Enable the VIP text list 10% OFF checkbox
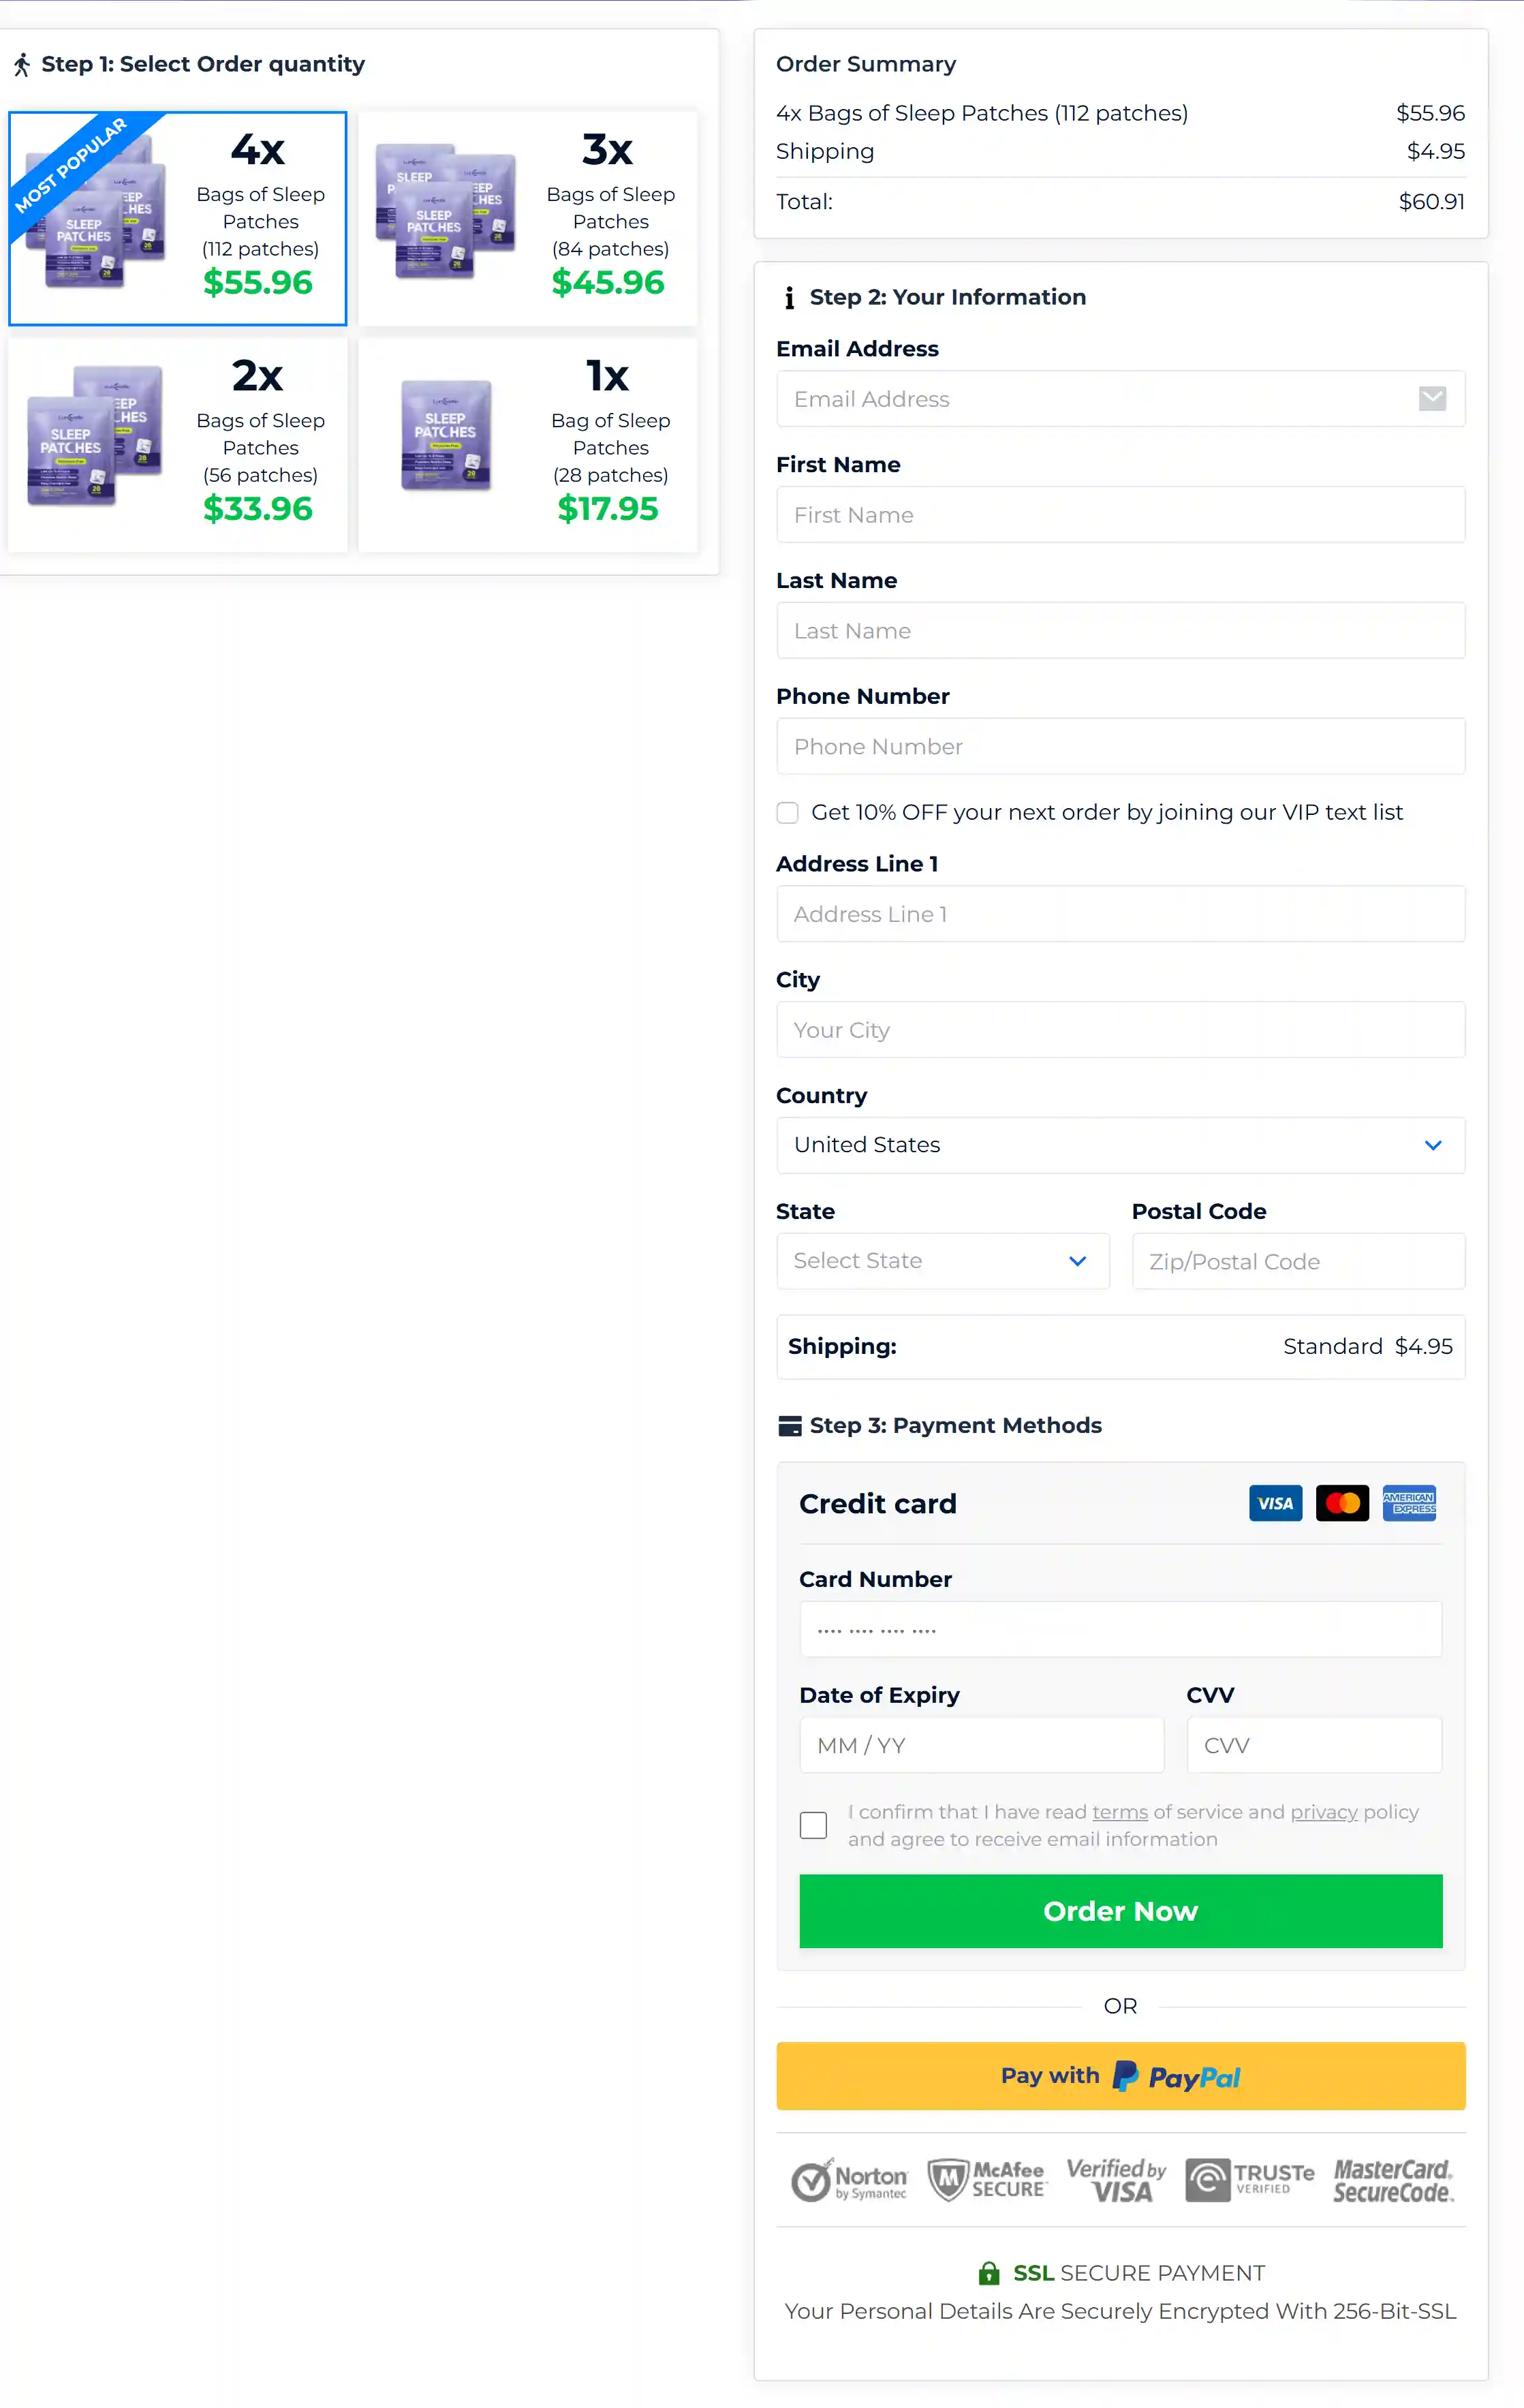This screenshot has width=1524, height=2408. [x=788, y=813]
